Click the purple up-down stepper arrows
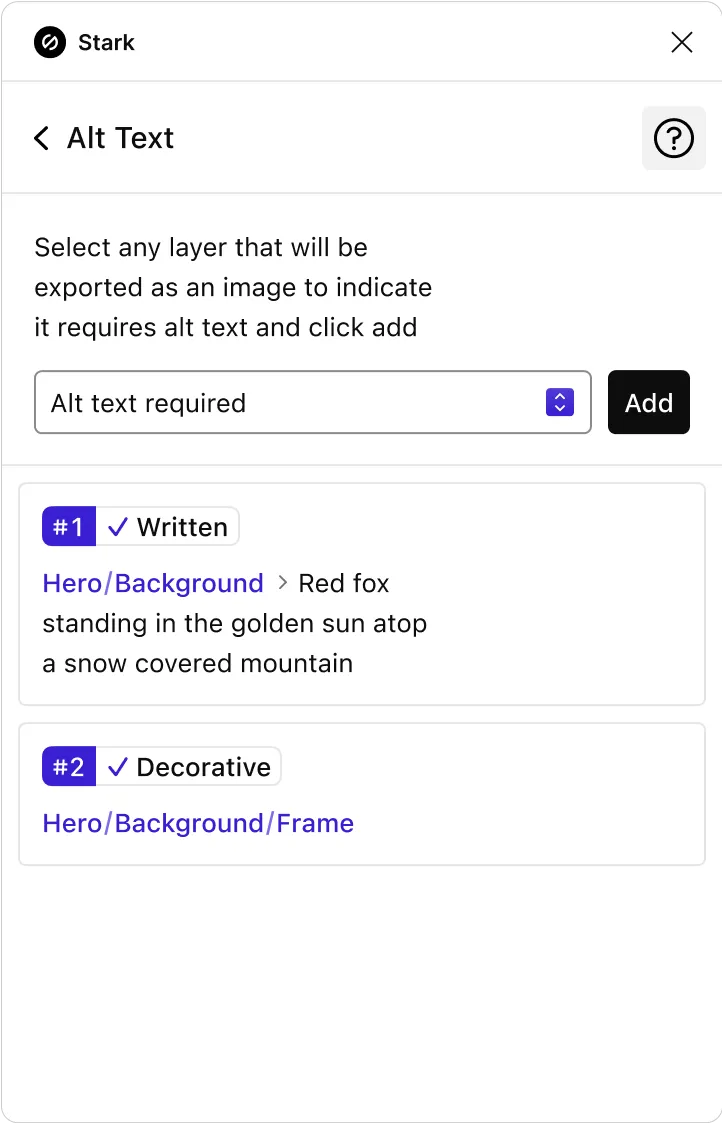This screenshot has width=722, height=1123. pos(559,402)
